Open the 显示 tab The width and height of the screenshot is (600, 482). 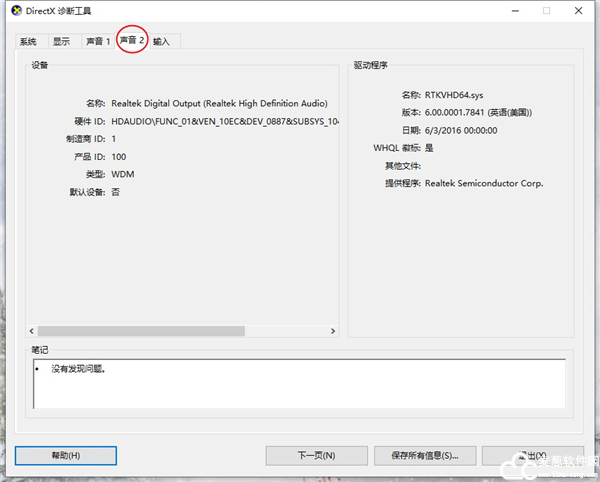point(62,41)
